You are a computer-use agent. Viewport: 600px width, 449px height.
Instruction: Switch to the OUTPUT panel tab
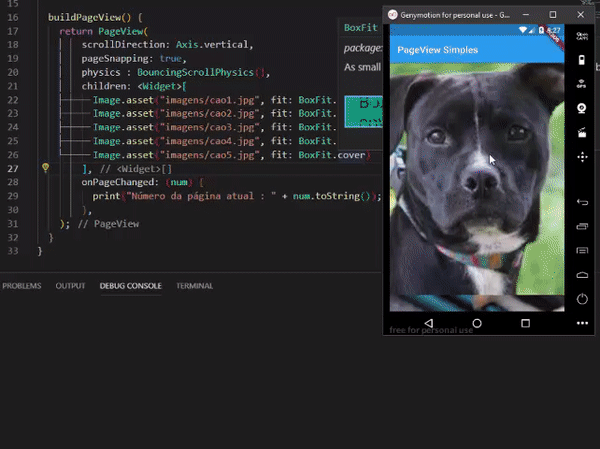click(70, 286)
